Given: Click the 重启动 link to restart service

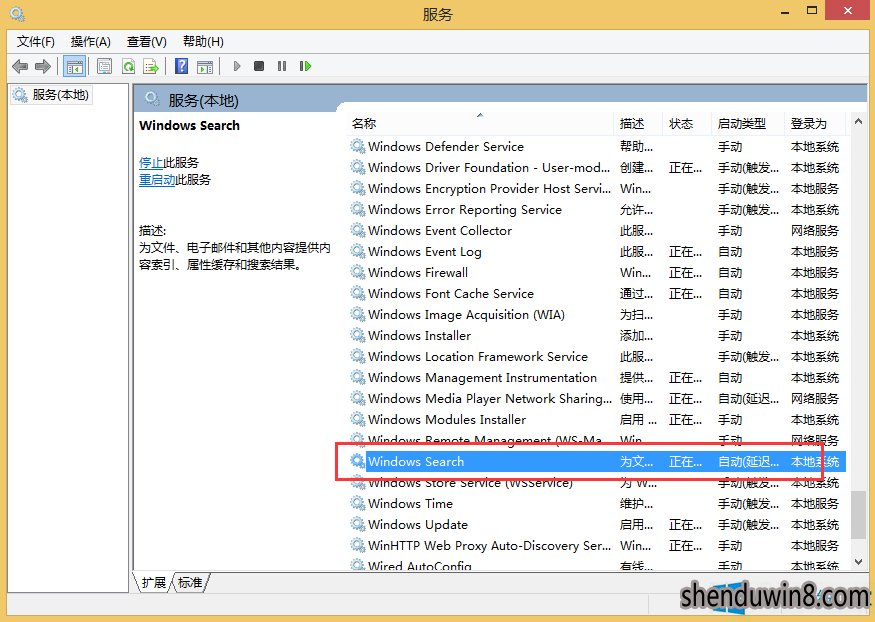Looking at the screenshot, I should pyautogui.click(x=157, y=180).
